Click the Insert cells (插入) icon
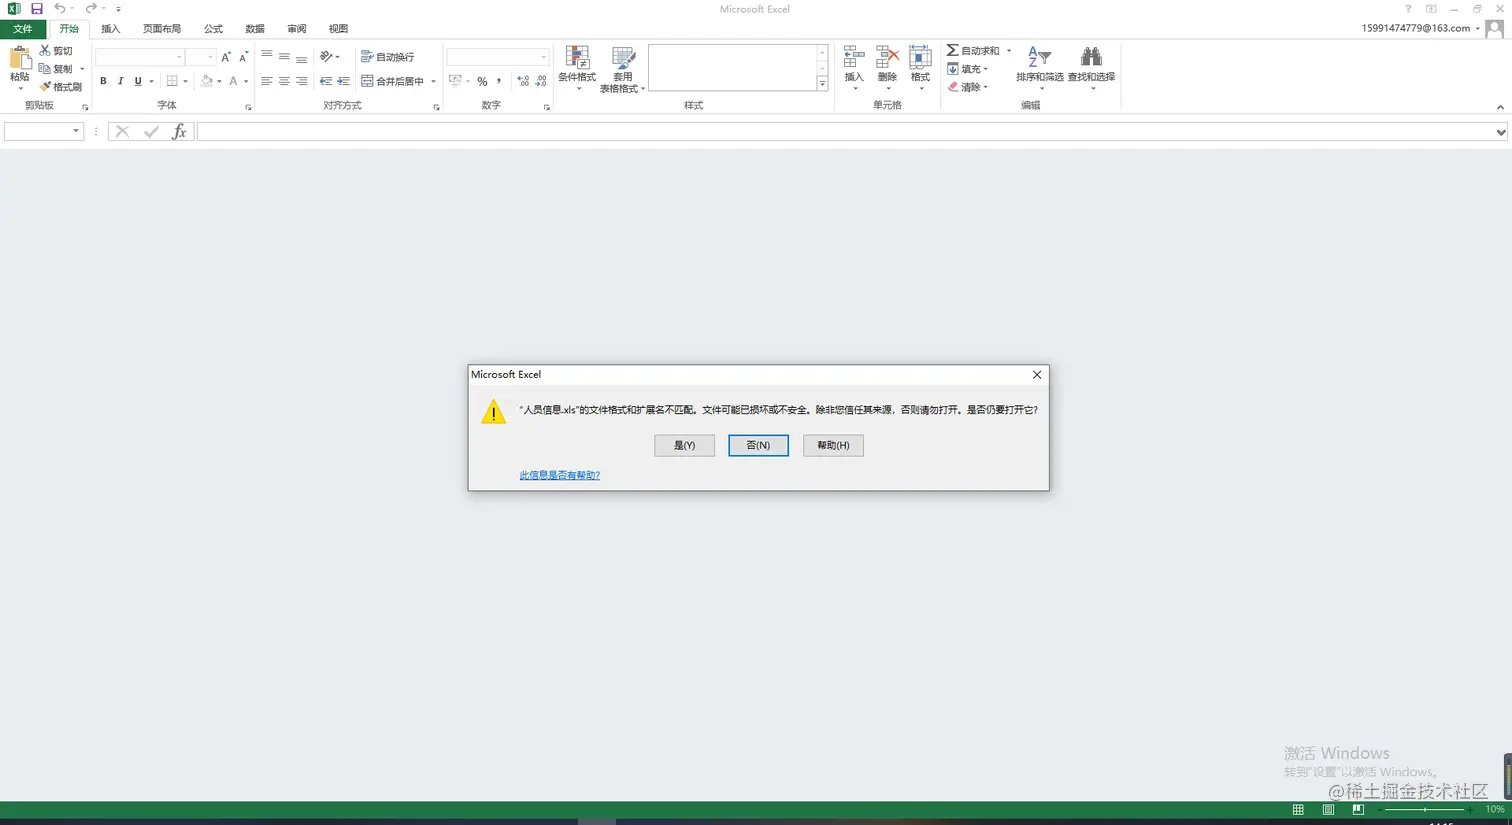1512x825 pixels. click(854, 57)
